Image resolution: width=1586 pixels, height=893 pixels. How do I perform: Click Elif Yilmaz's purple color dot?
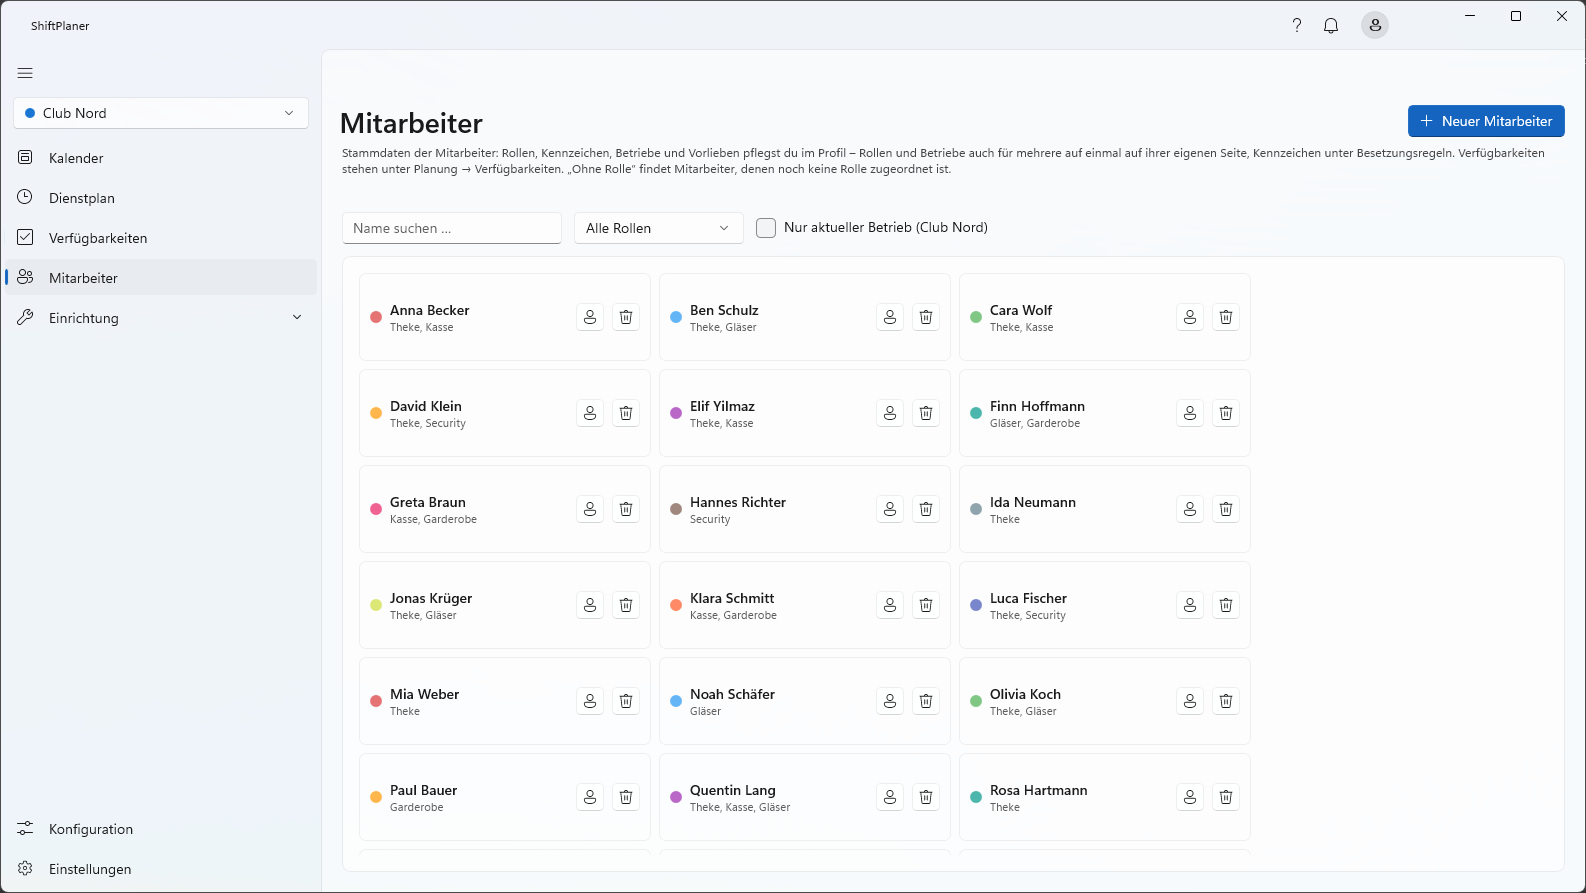676,413
